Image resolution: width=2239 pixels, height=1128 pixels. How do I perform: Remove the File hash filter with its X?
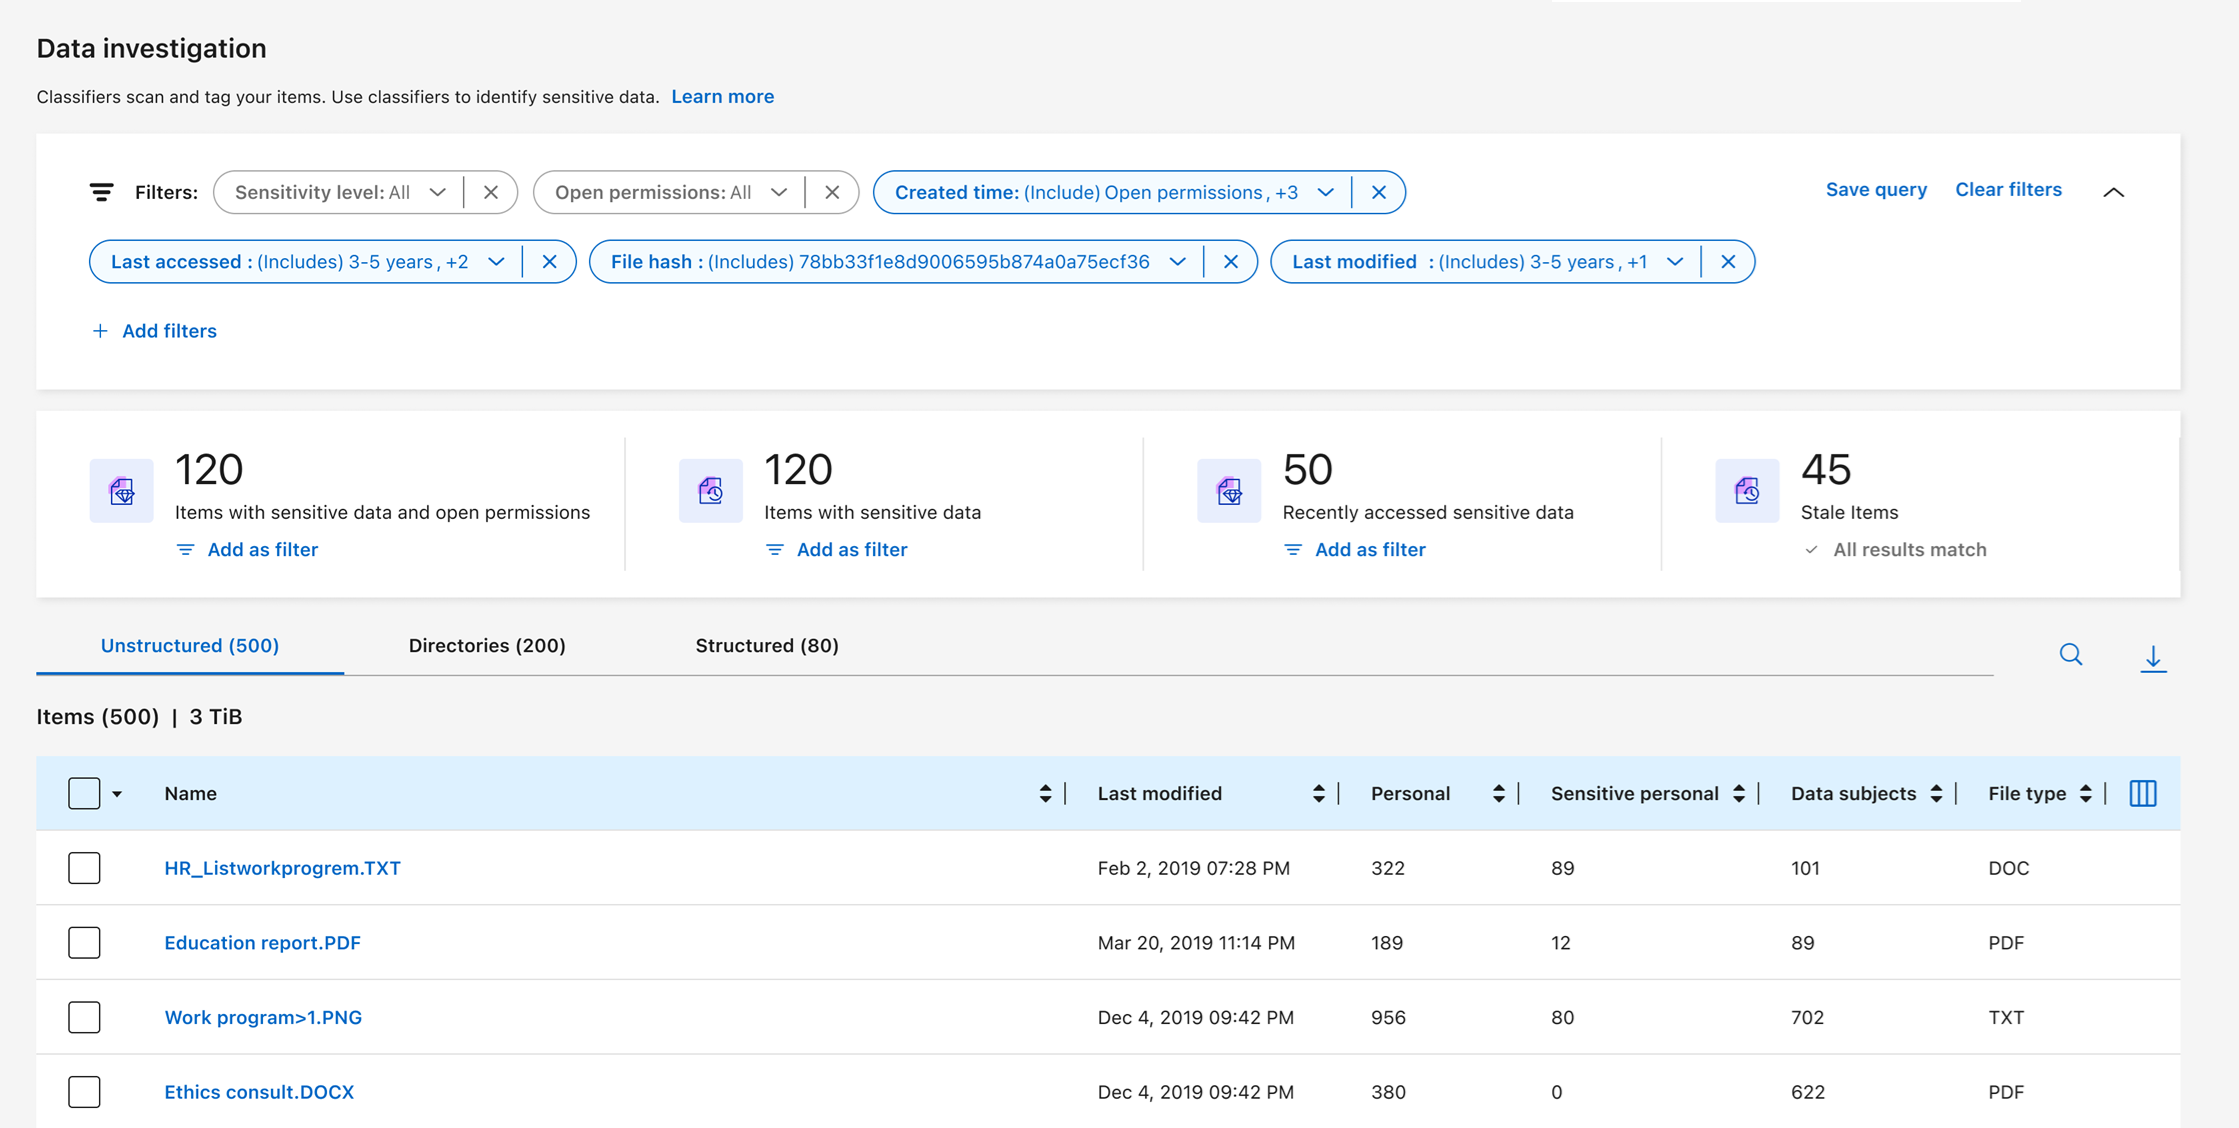[x=1230, y=262]
